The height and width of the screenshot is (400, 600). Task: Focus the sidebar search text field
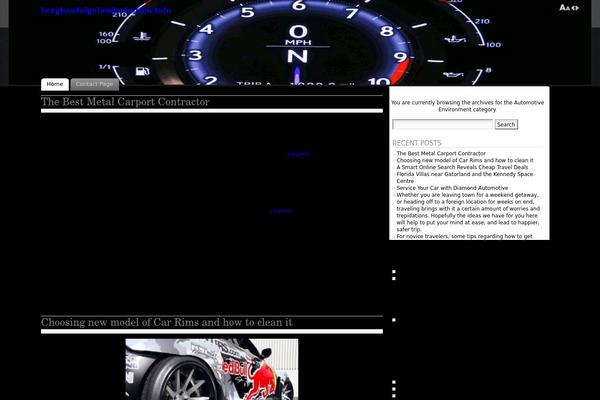coord(442,124)
